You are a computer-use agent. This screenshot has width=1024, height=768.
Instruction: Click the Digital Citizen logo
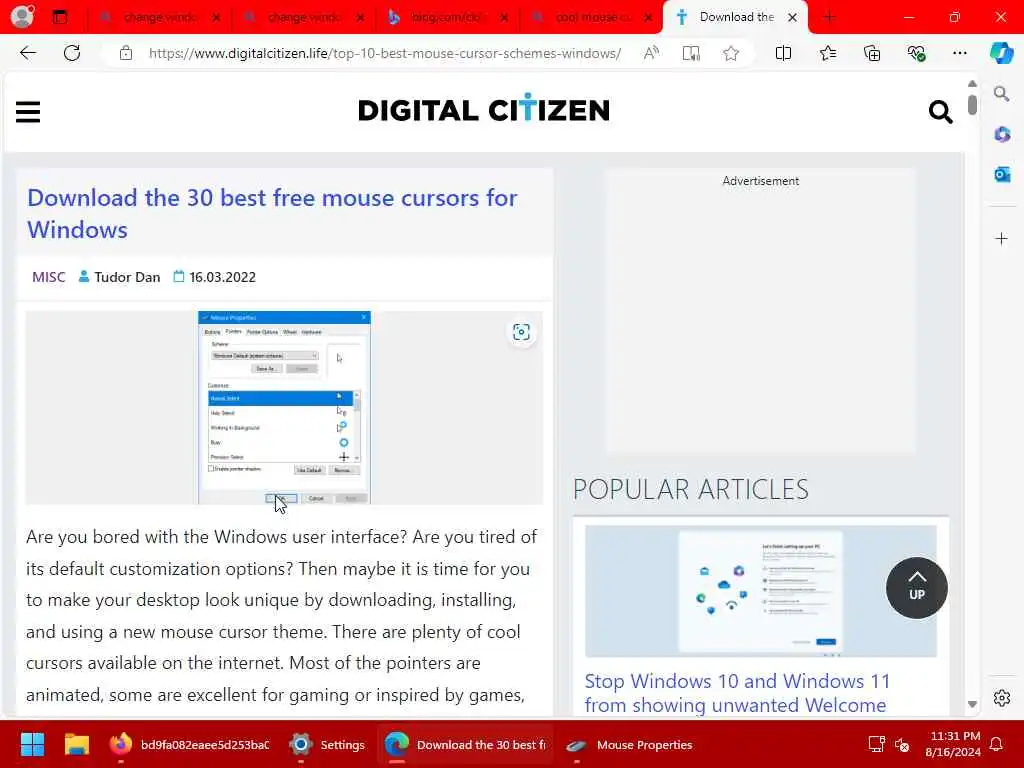coord(483,110)
